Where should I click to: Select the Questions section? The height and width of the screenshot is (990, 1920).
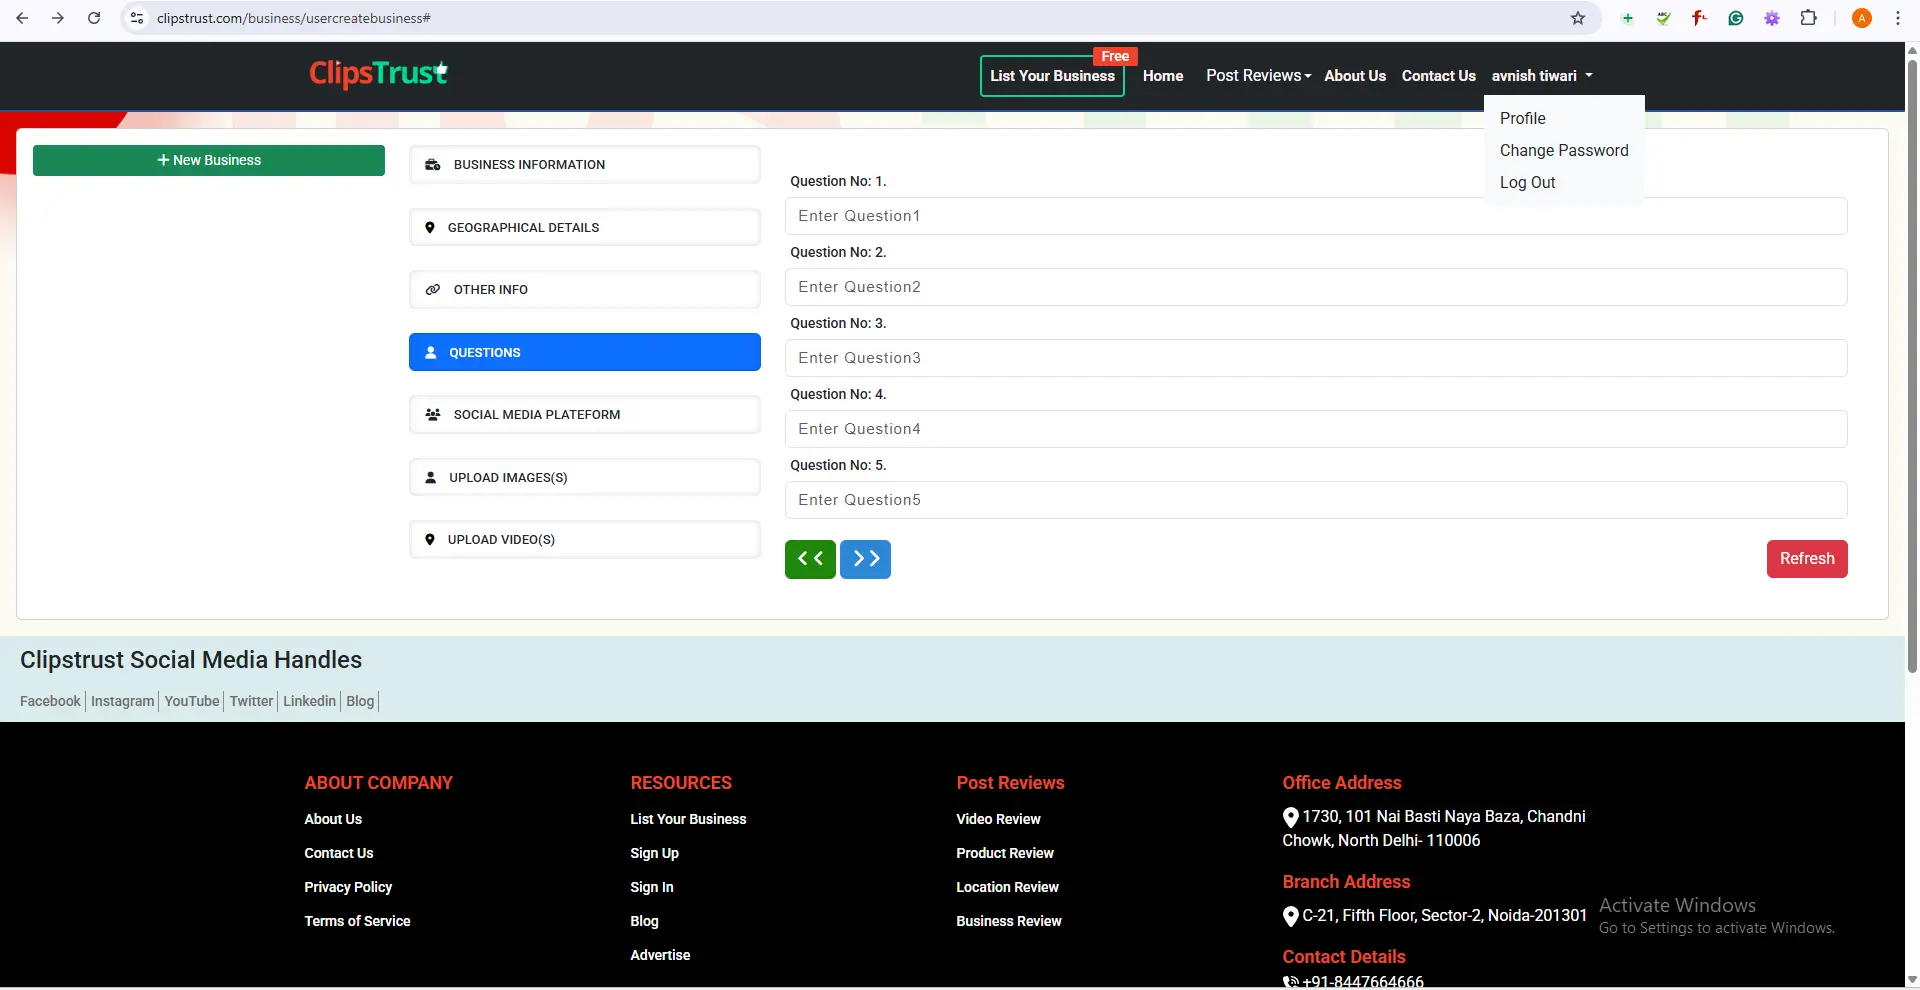pos(585,352)
